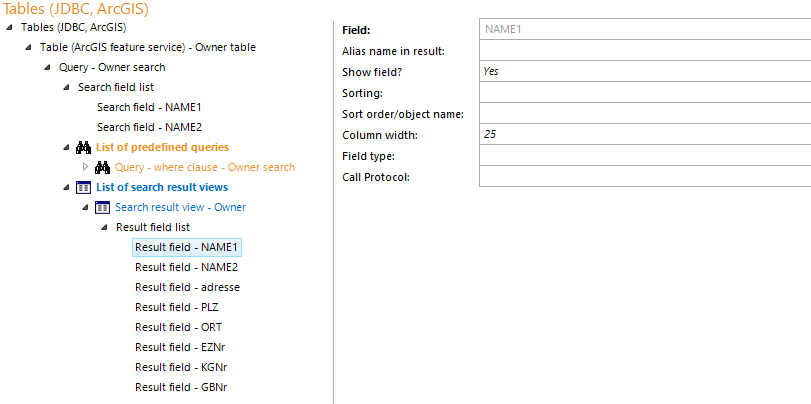811x404 pixels.
Task: Select Result field - PLZ
Action: click(x=177, y=307)
